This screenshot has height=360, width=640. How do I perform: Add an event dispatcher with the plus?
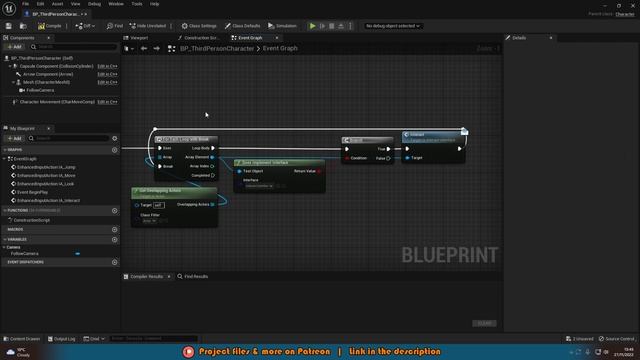point(115,262)
